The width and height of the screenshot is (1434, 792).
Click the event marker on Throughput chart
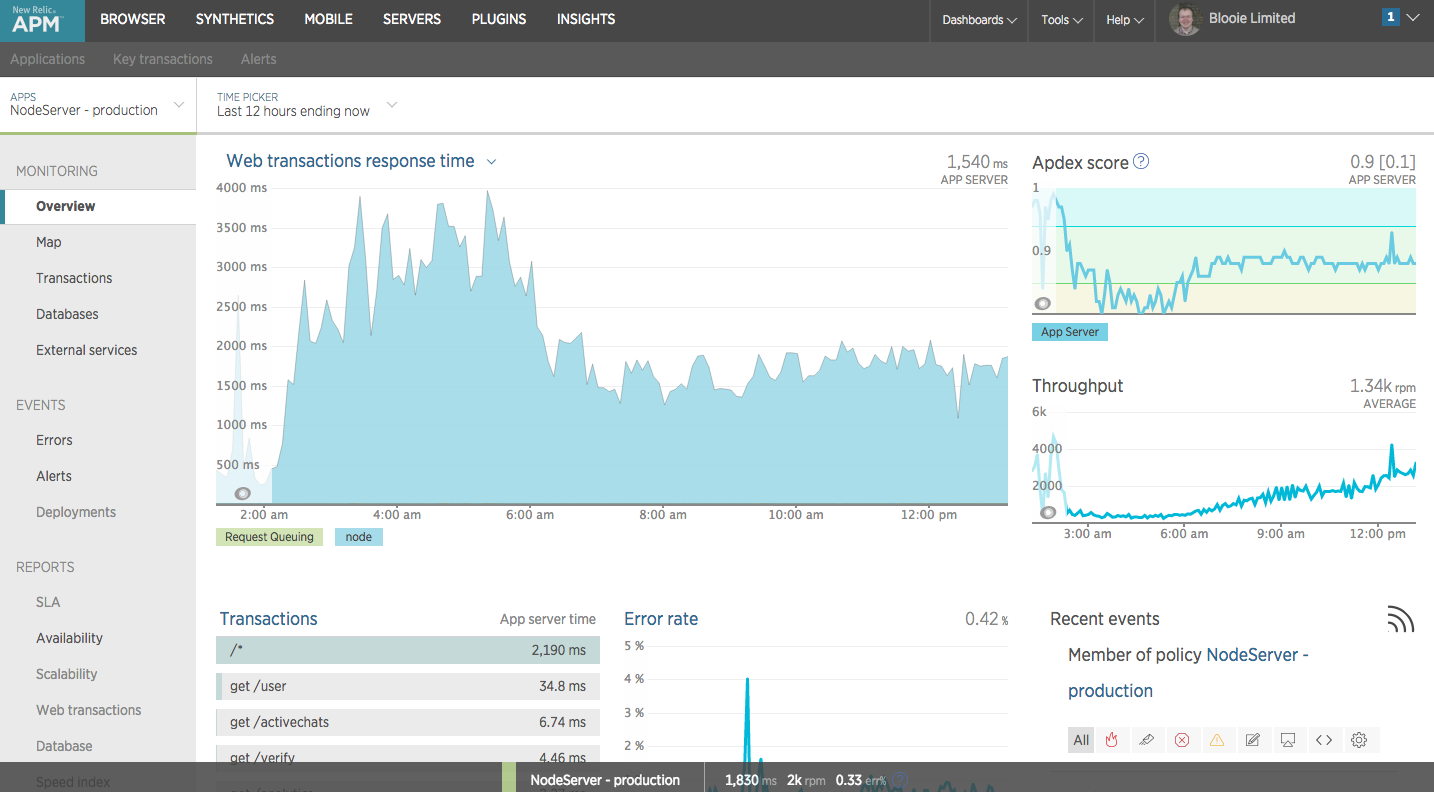(1047, 512)
